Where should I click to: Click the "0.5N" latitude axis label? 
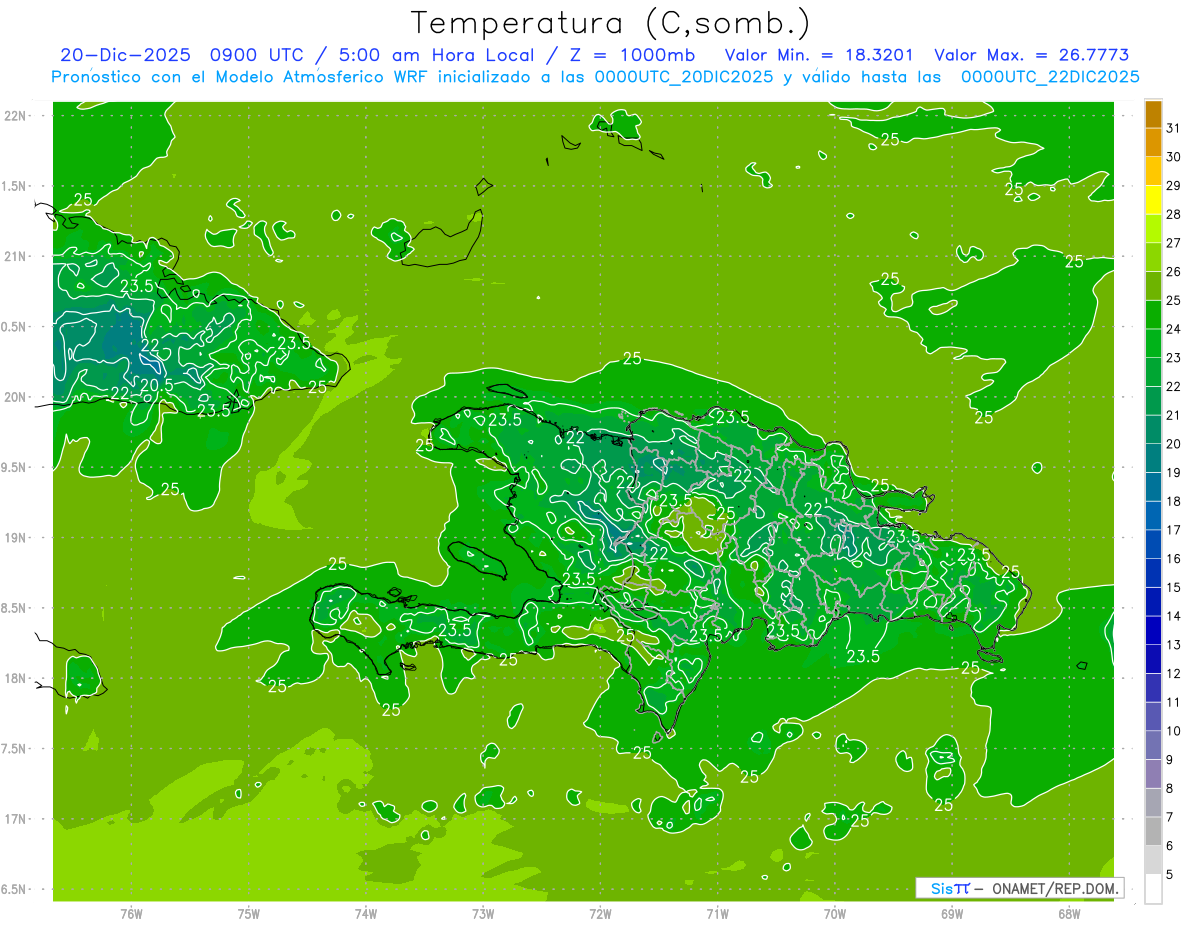(x=15, y=327)
